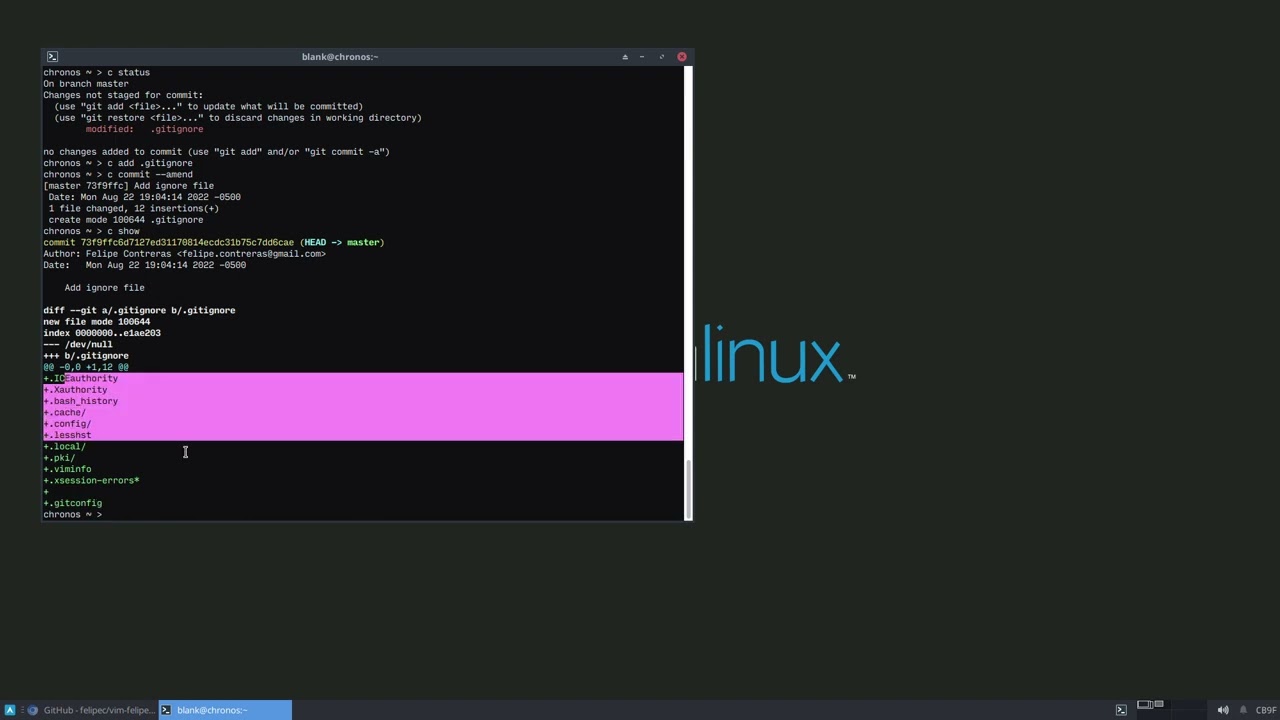The height and width of the screenshot is (720, 1280).
Task: Click the 'c add .gitignore' command line
Action: pos(118,163)
